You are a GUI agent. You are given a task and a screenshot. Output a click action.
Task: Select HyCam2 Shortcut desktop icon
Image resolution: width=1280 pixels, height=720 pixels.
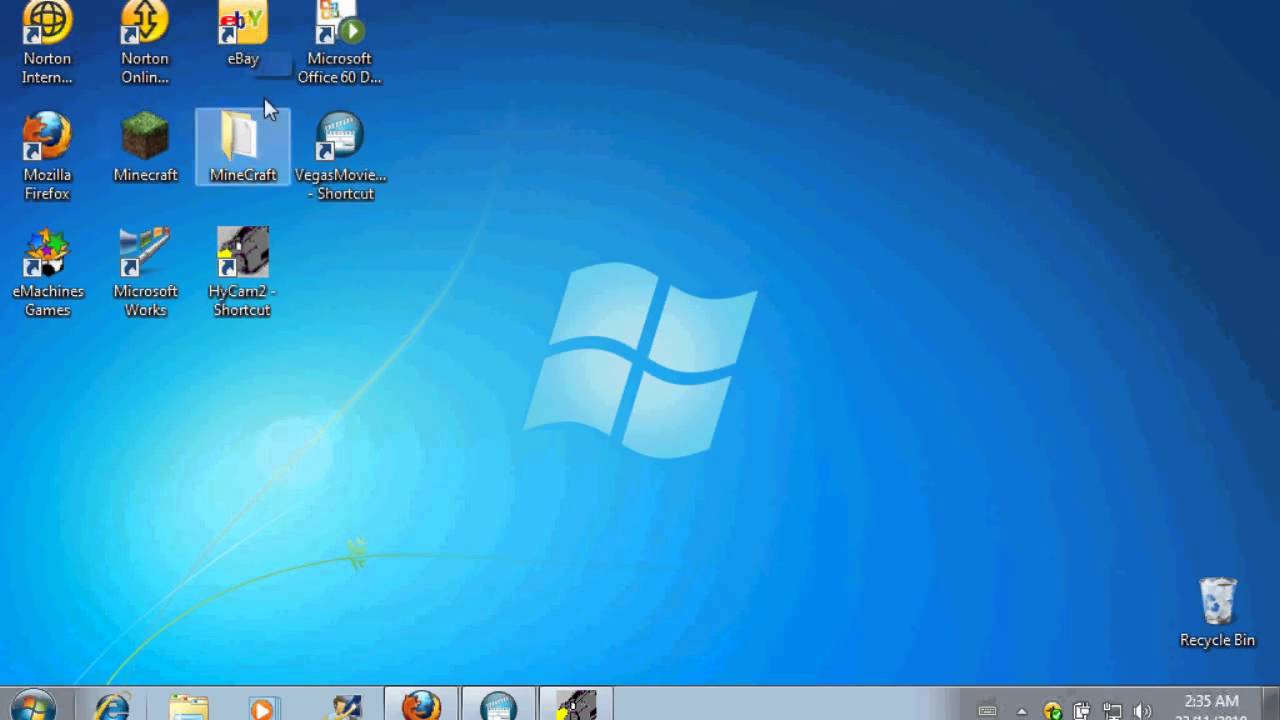(x=242, y=272)
